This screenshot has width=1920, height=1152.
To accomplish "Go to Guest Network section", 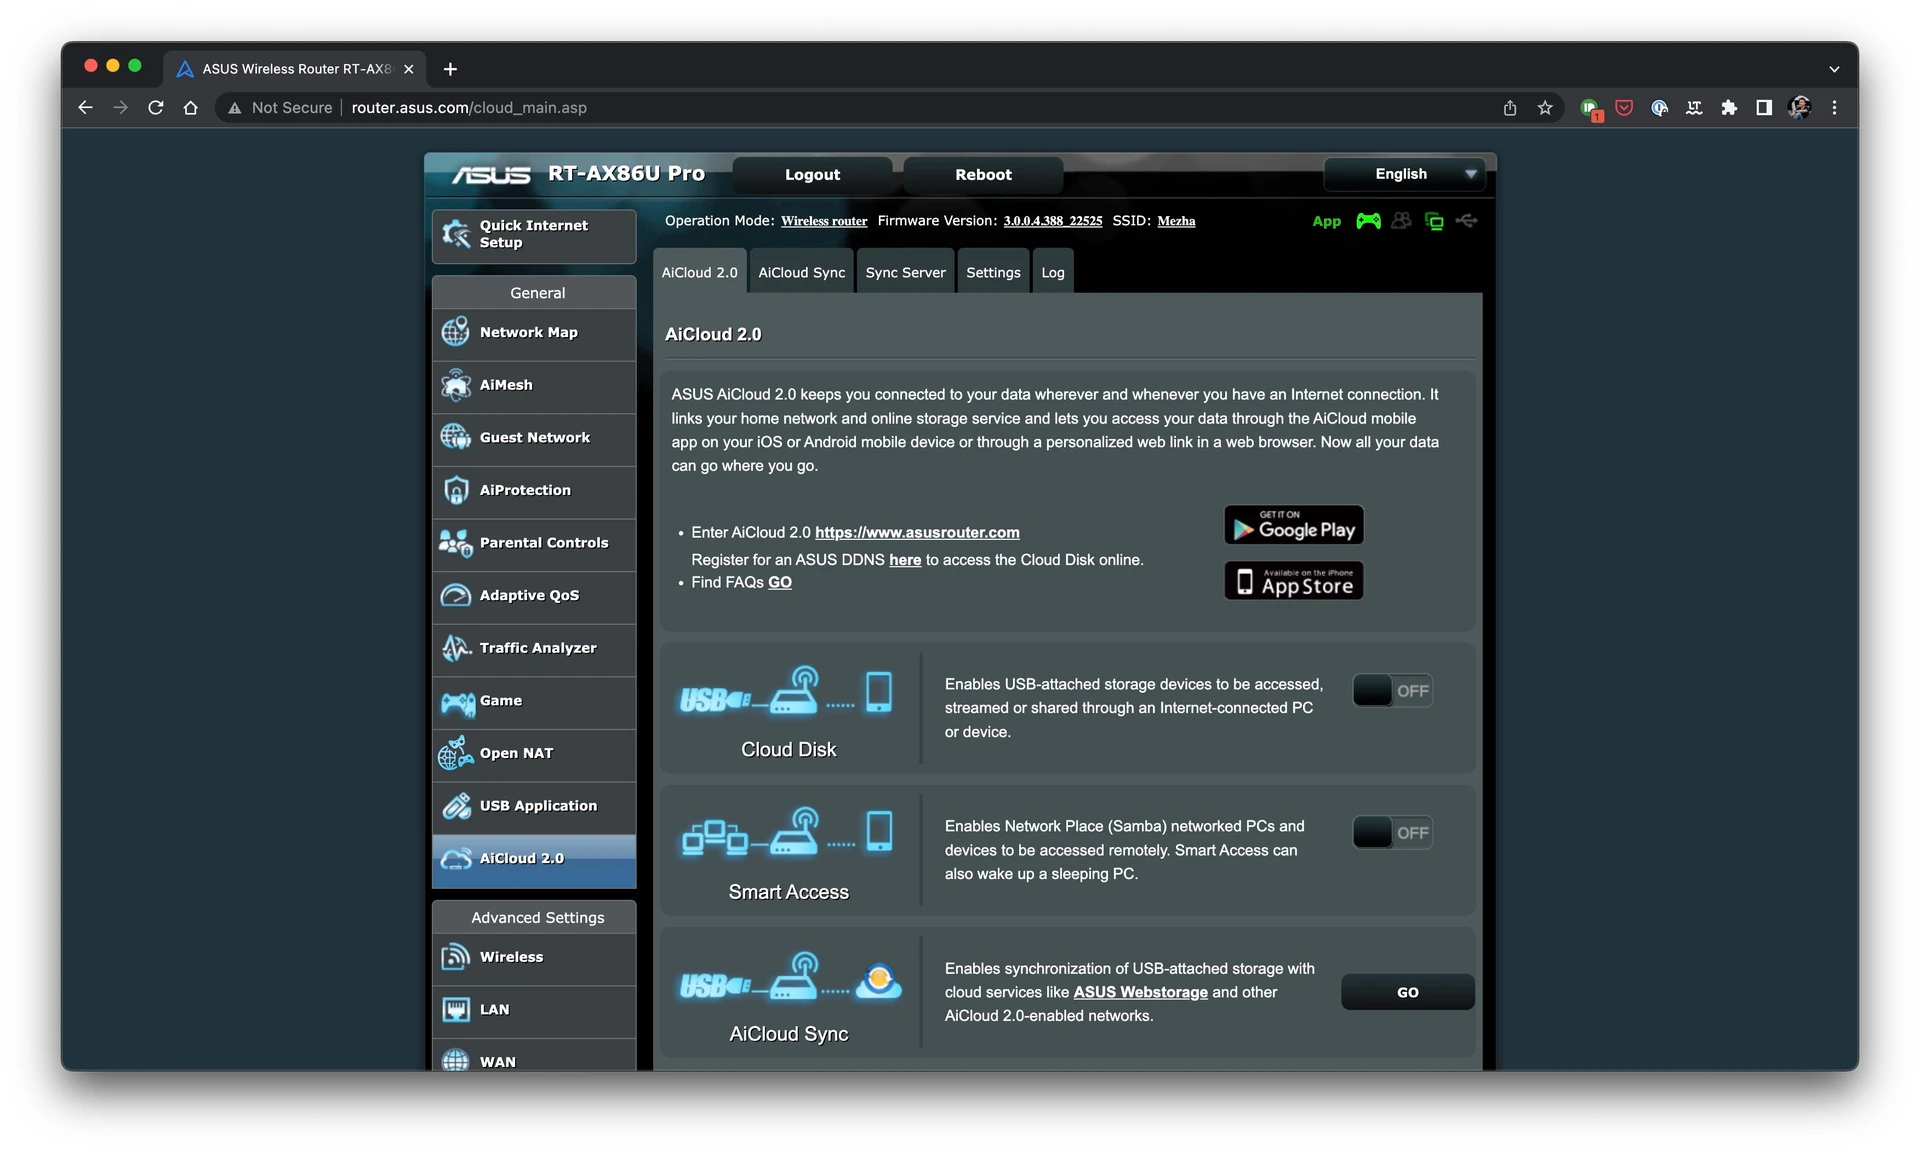I will [x=534, y=438].
